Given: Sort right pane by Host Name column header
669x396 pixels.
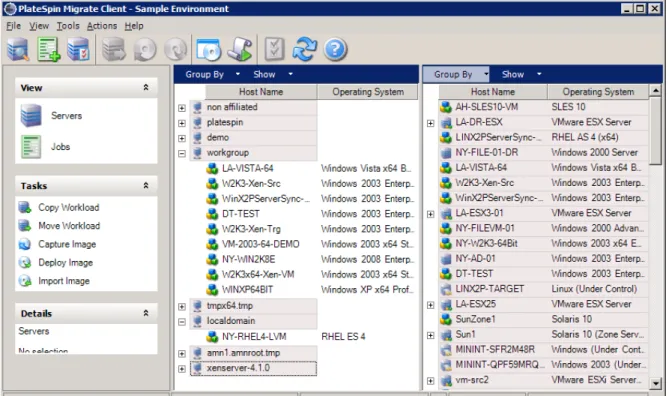Looking at the screenshot, I should click(493, 92).
